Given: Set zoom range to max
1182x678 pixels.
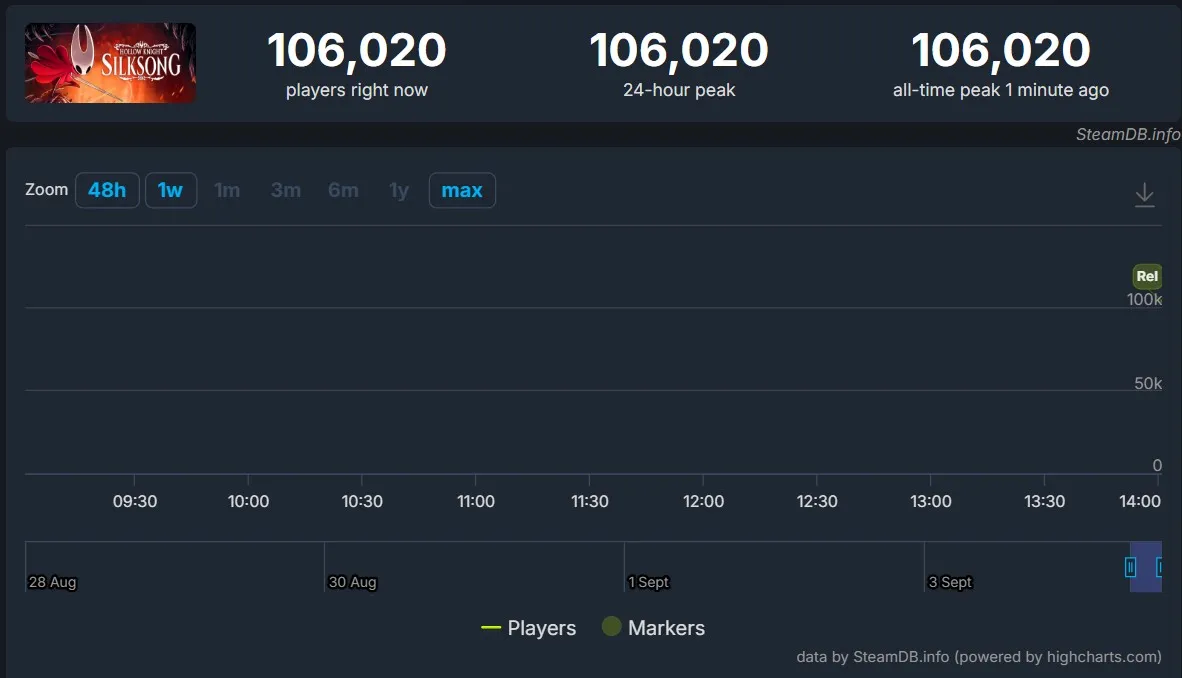Looking at the screenshot, I should pyautogui.click(x=462, y=190).
